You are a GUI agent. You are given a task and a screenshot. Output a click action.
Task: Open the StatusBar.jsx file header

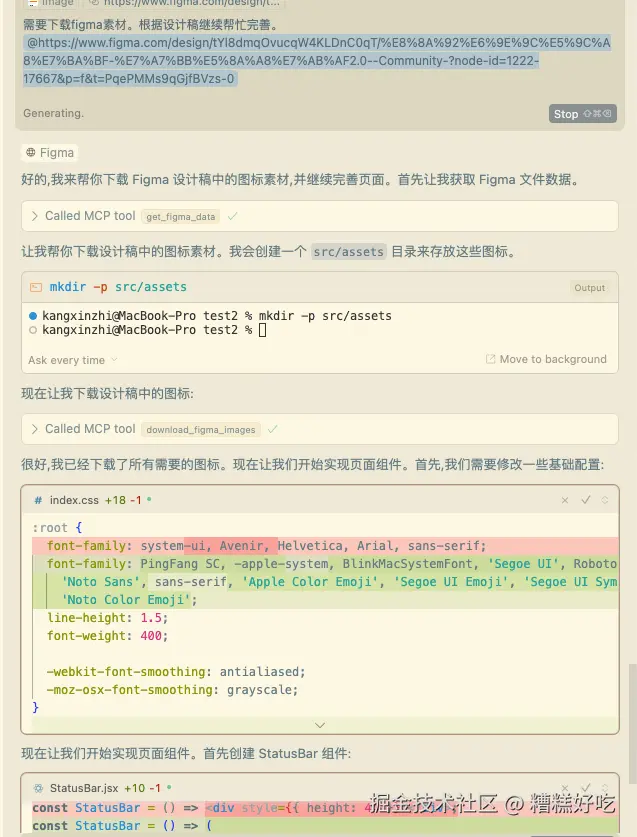pyautogui.click(x=320, y=788)
